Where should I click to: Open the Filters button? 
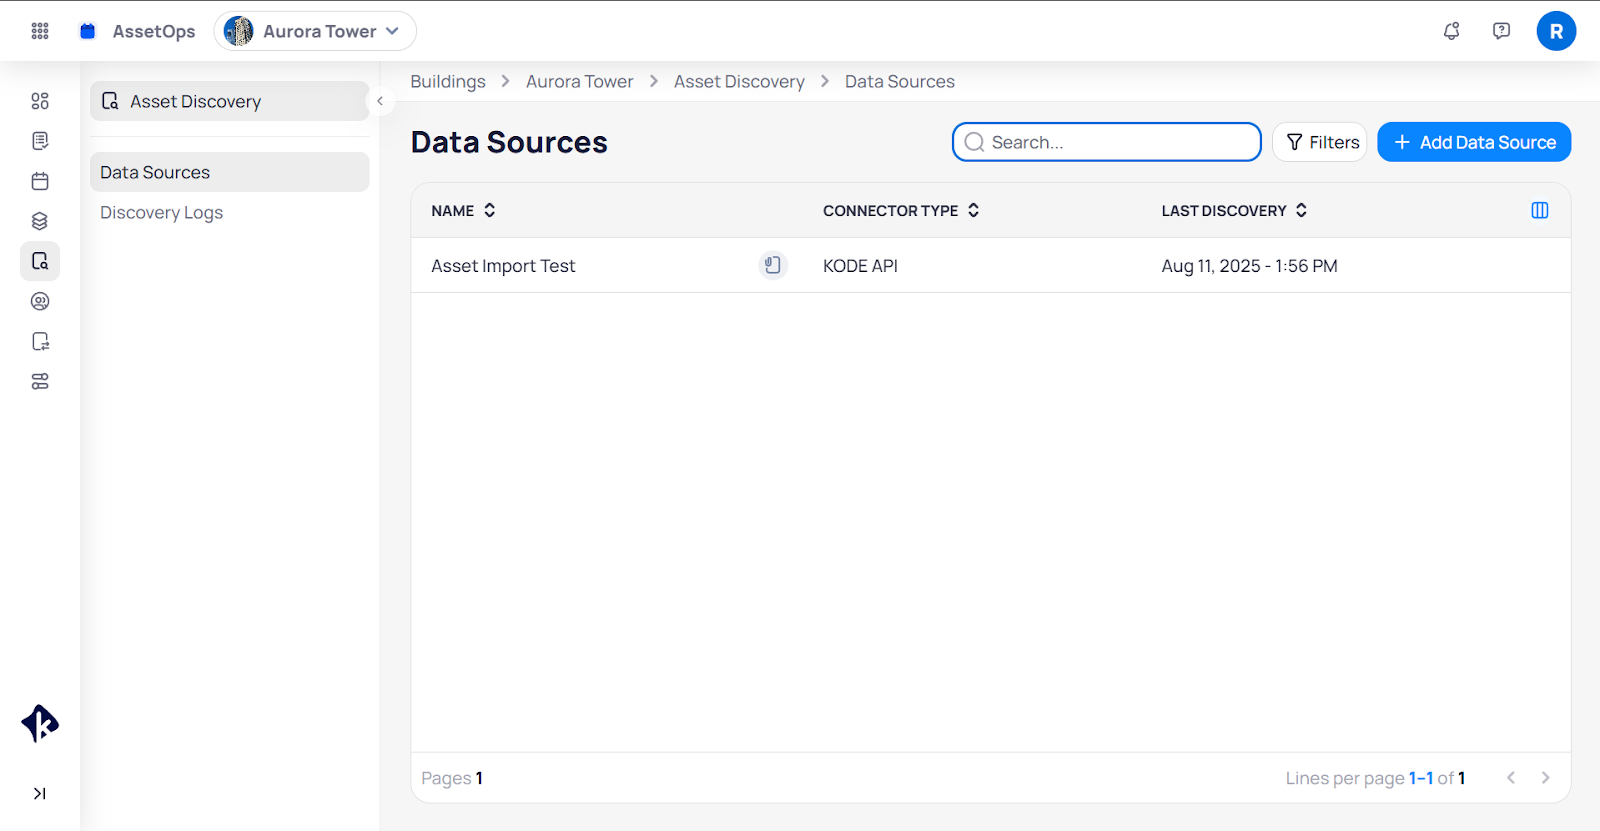coord(1320,142)
